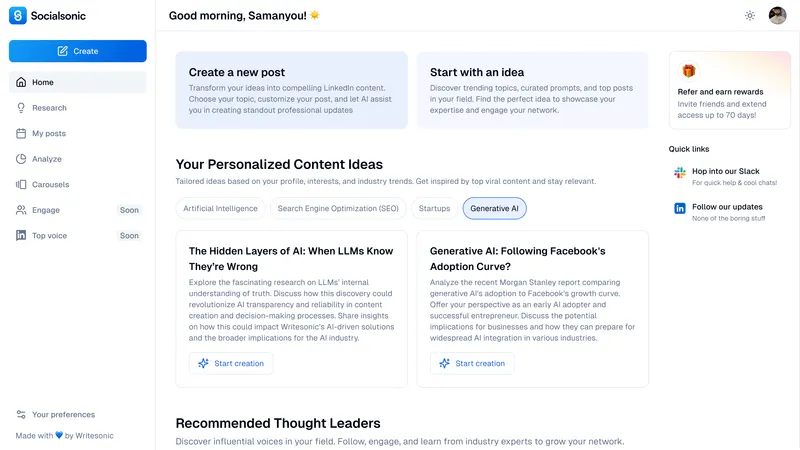Click the Top voice LinkedIn icon
The image size is (800, 450).
pos(21,235)
